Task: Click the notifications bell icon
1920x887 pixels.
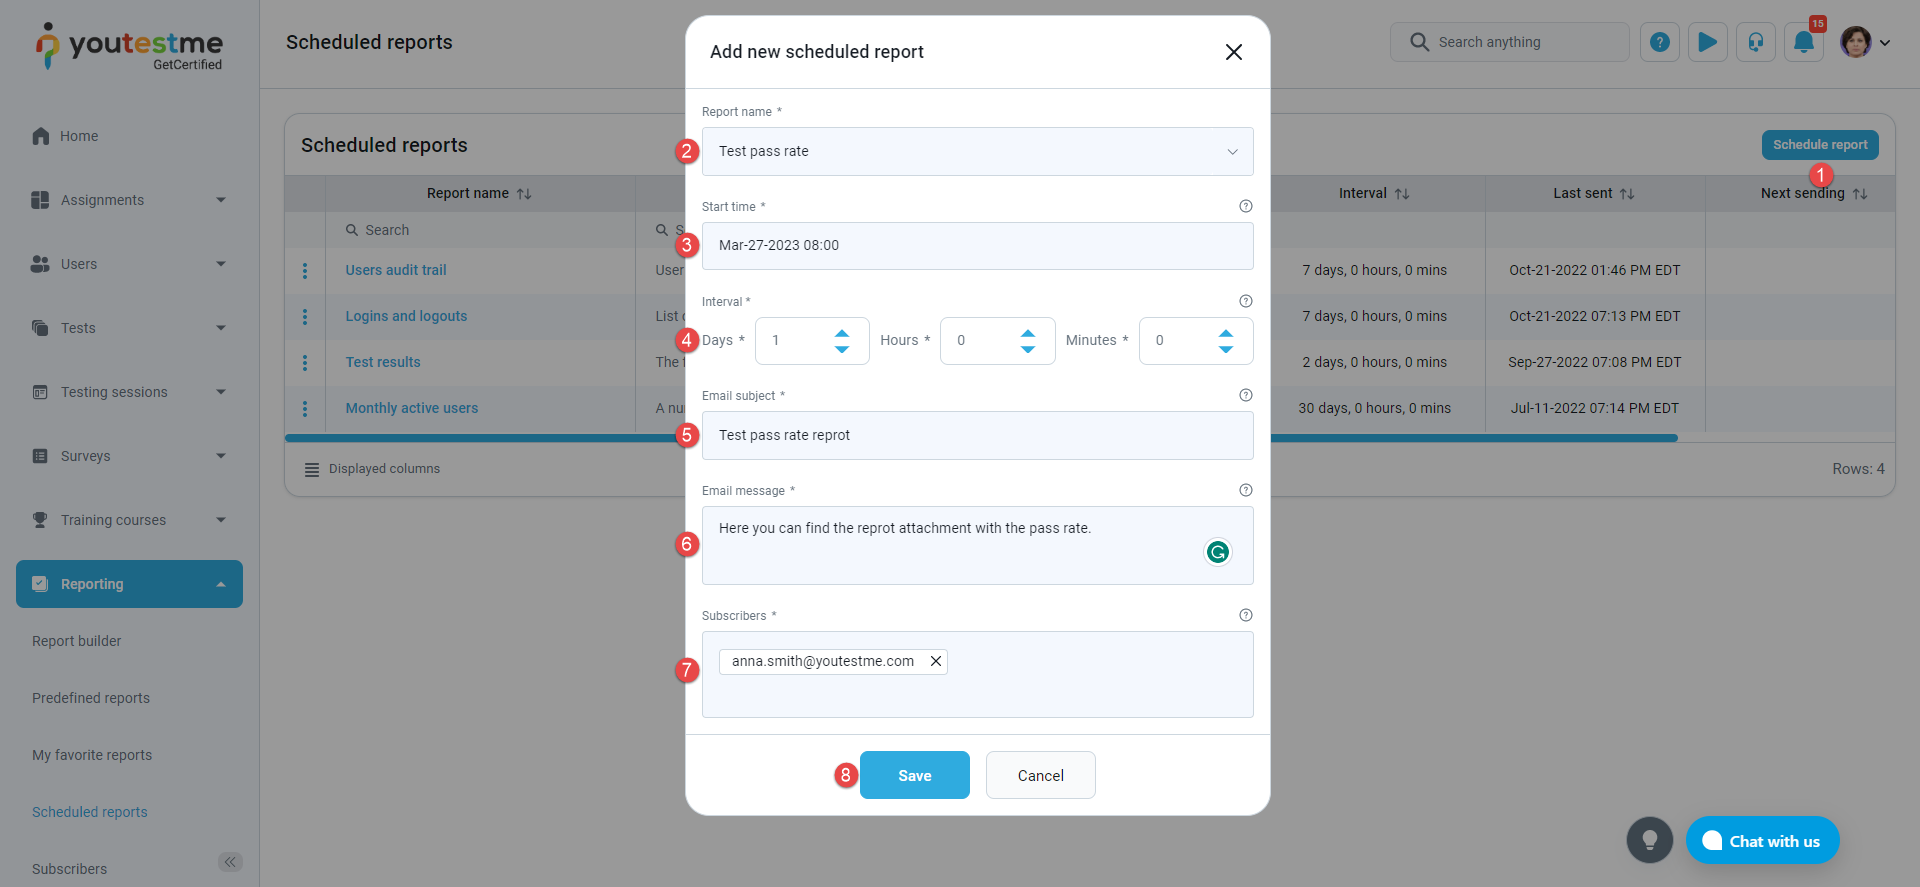Action: (1803, 42)
